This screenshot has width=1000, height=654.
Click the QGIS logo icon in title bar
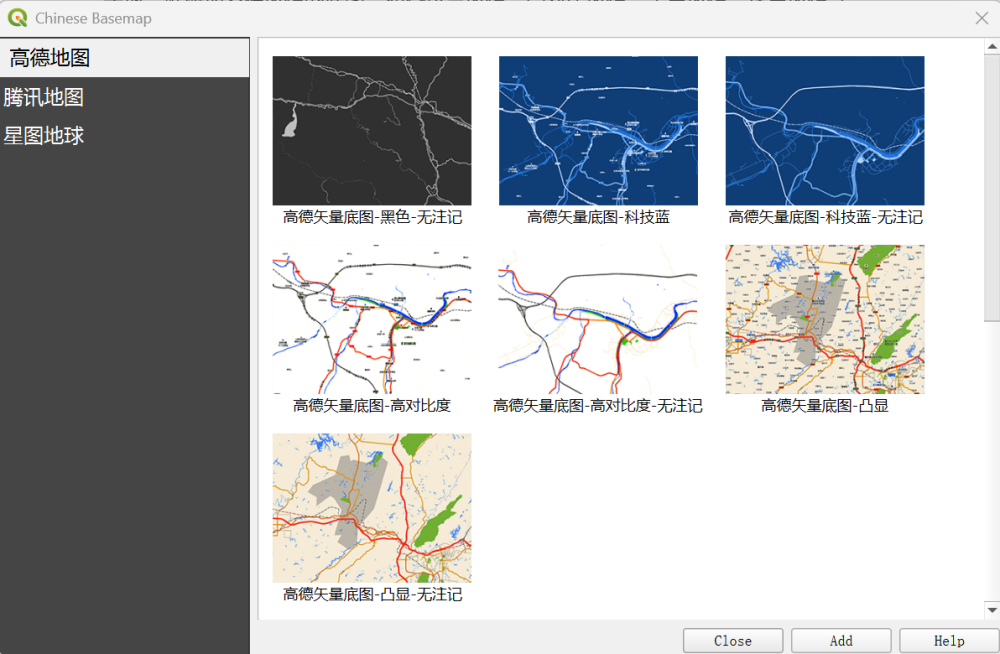pos(17,18)
